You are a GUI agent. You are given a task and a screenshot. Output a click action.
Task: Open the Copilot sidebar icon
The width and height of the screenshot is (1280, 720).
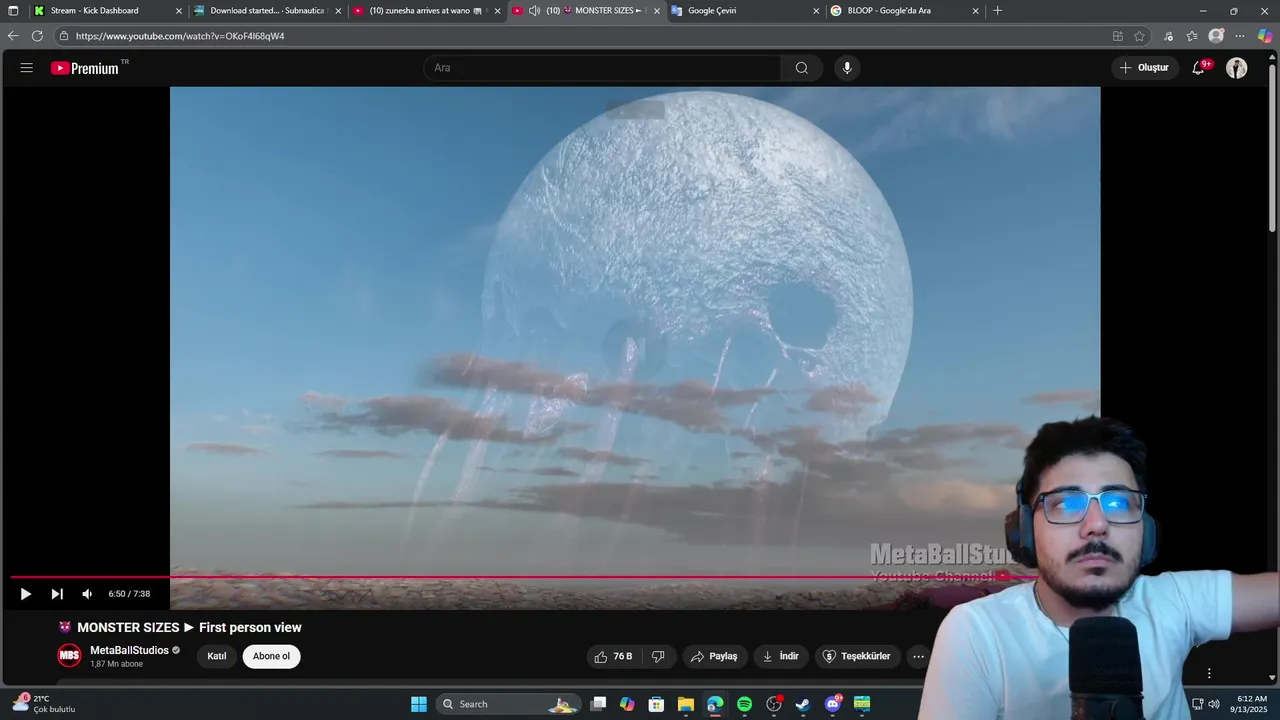click(1265, 36)
